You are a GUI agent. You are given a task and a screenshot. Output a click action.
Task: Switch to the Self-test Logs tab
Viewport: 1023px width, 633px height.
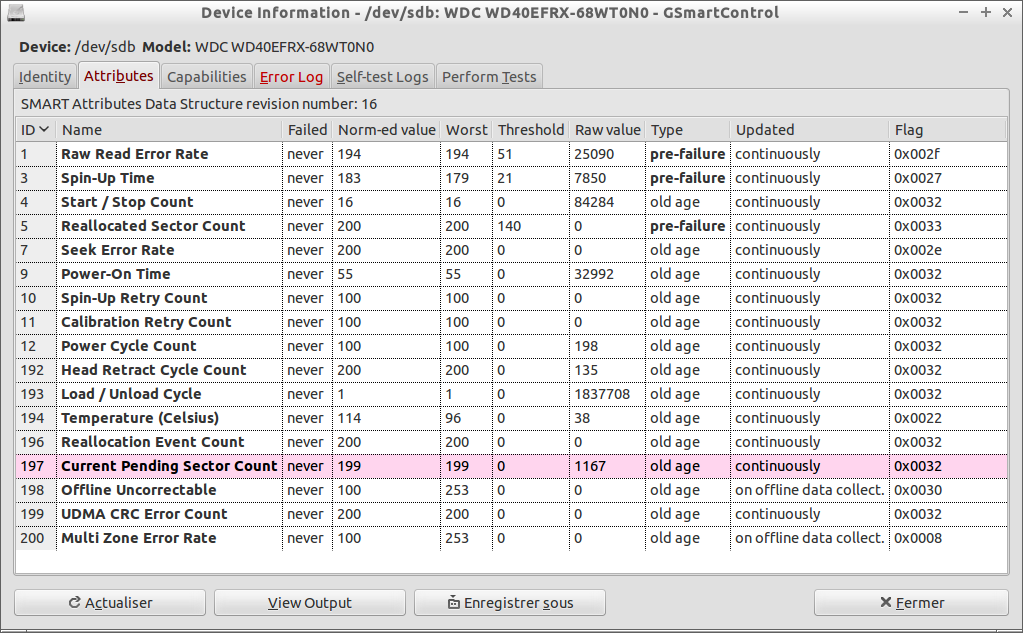[x=382, y=76]
